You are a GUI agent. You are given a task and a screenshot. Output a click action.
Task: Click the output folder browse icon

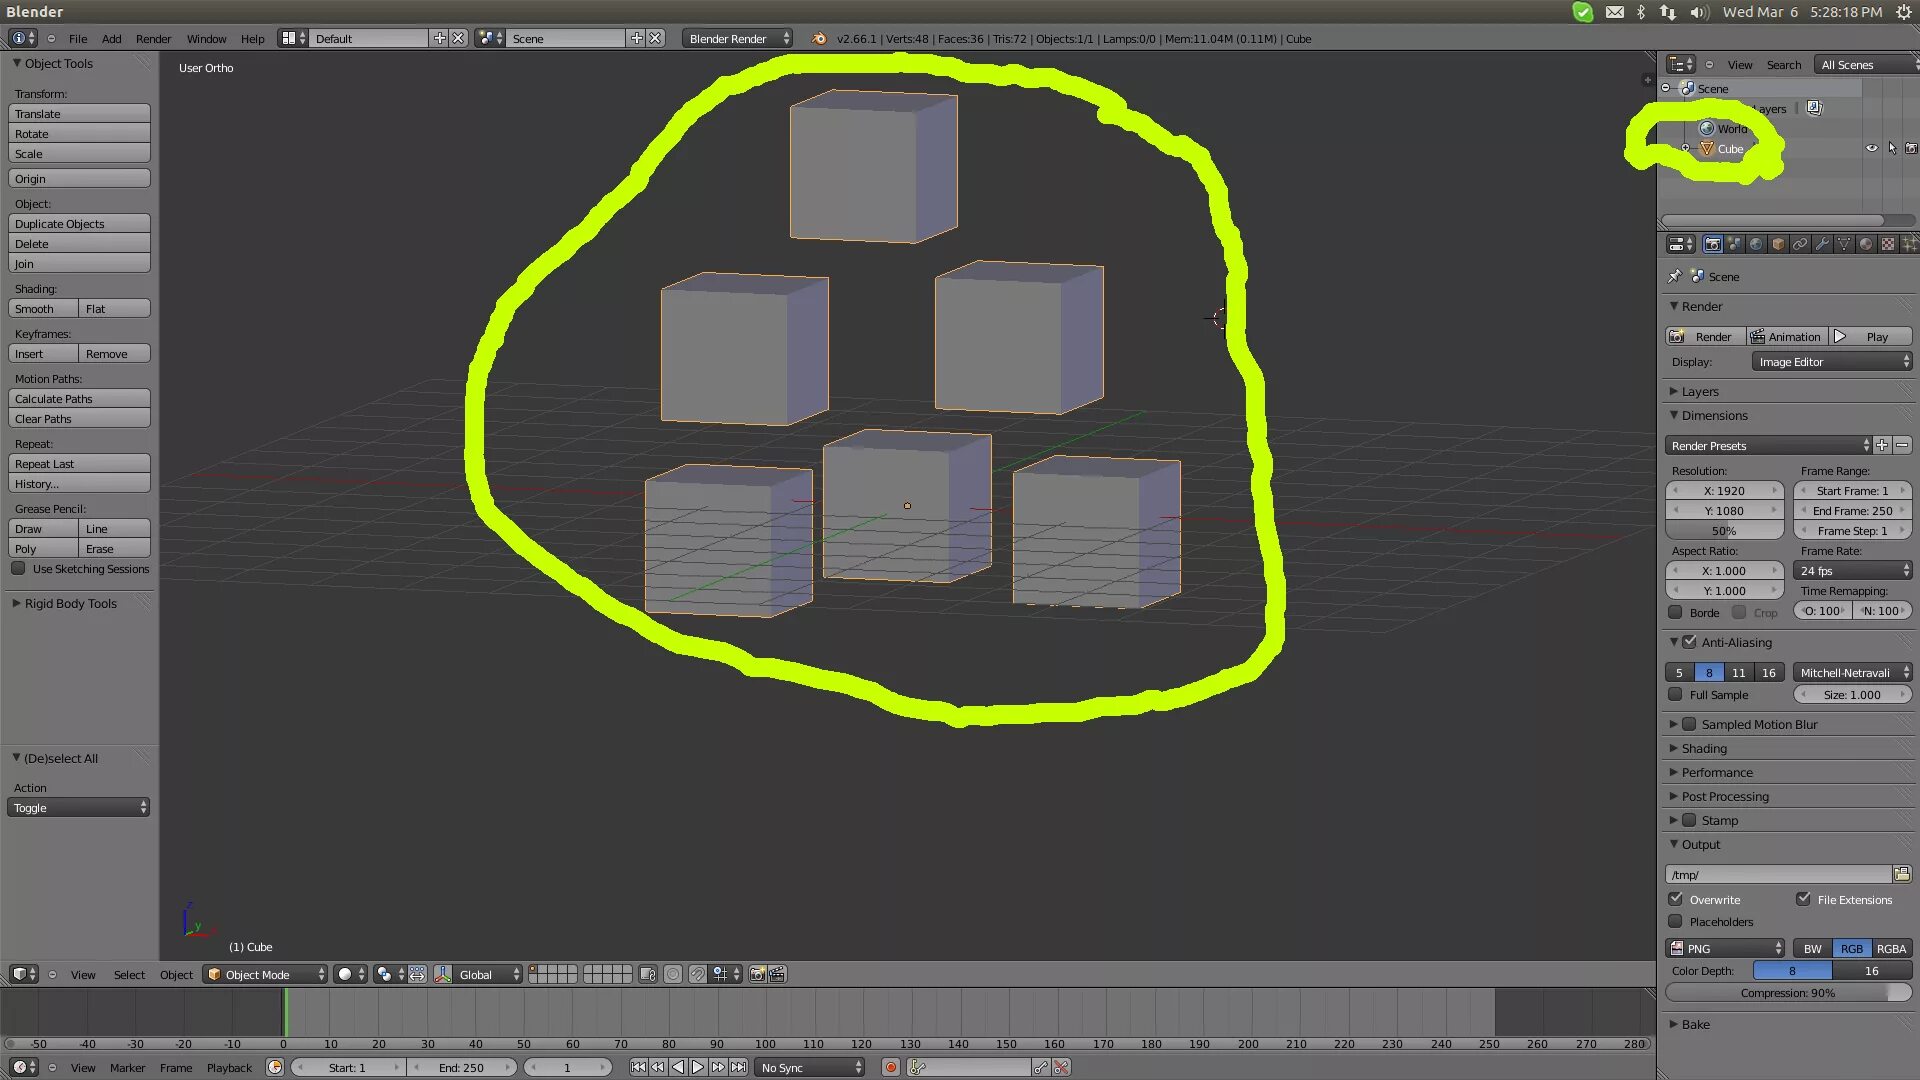pos(1902,874)
